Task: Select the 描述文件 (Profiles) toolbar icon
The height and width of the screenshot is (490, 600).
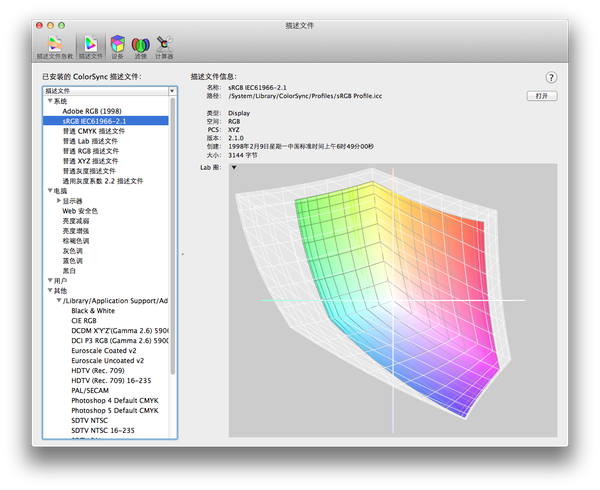Action: [x=92, y=43]
